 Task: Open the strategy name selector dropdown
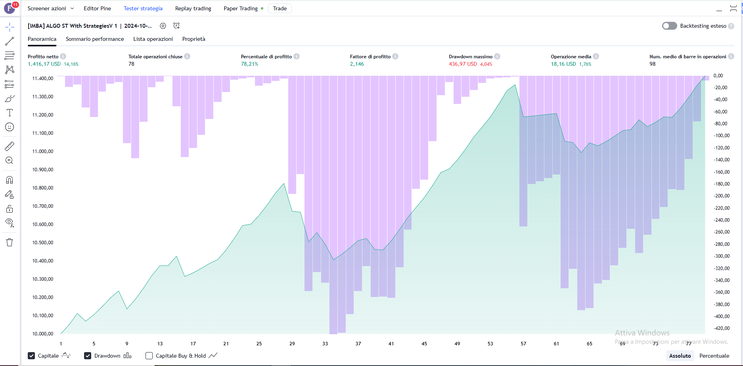point(90,26)
